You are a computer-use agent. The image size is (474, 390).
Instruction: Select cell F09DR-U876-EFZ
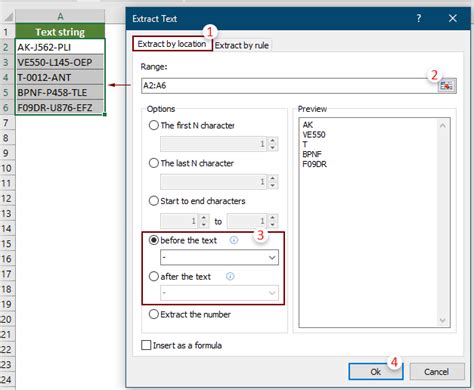click(60, 107)
